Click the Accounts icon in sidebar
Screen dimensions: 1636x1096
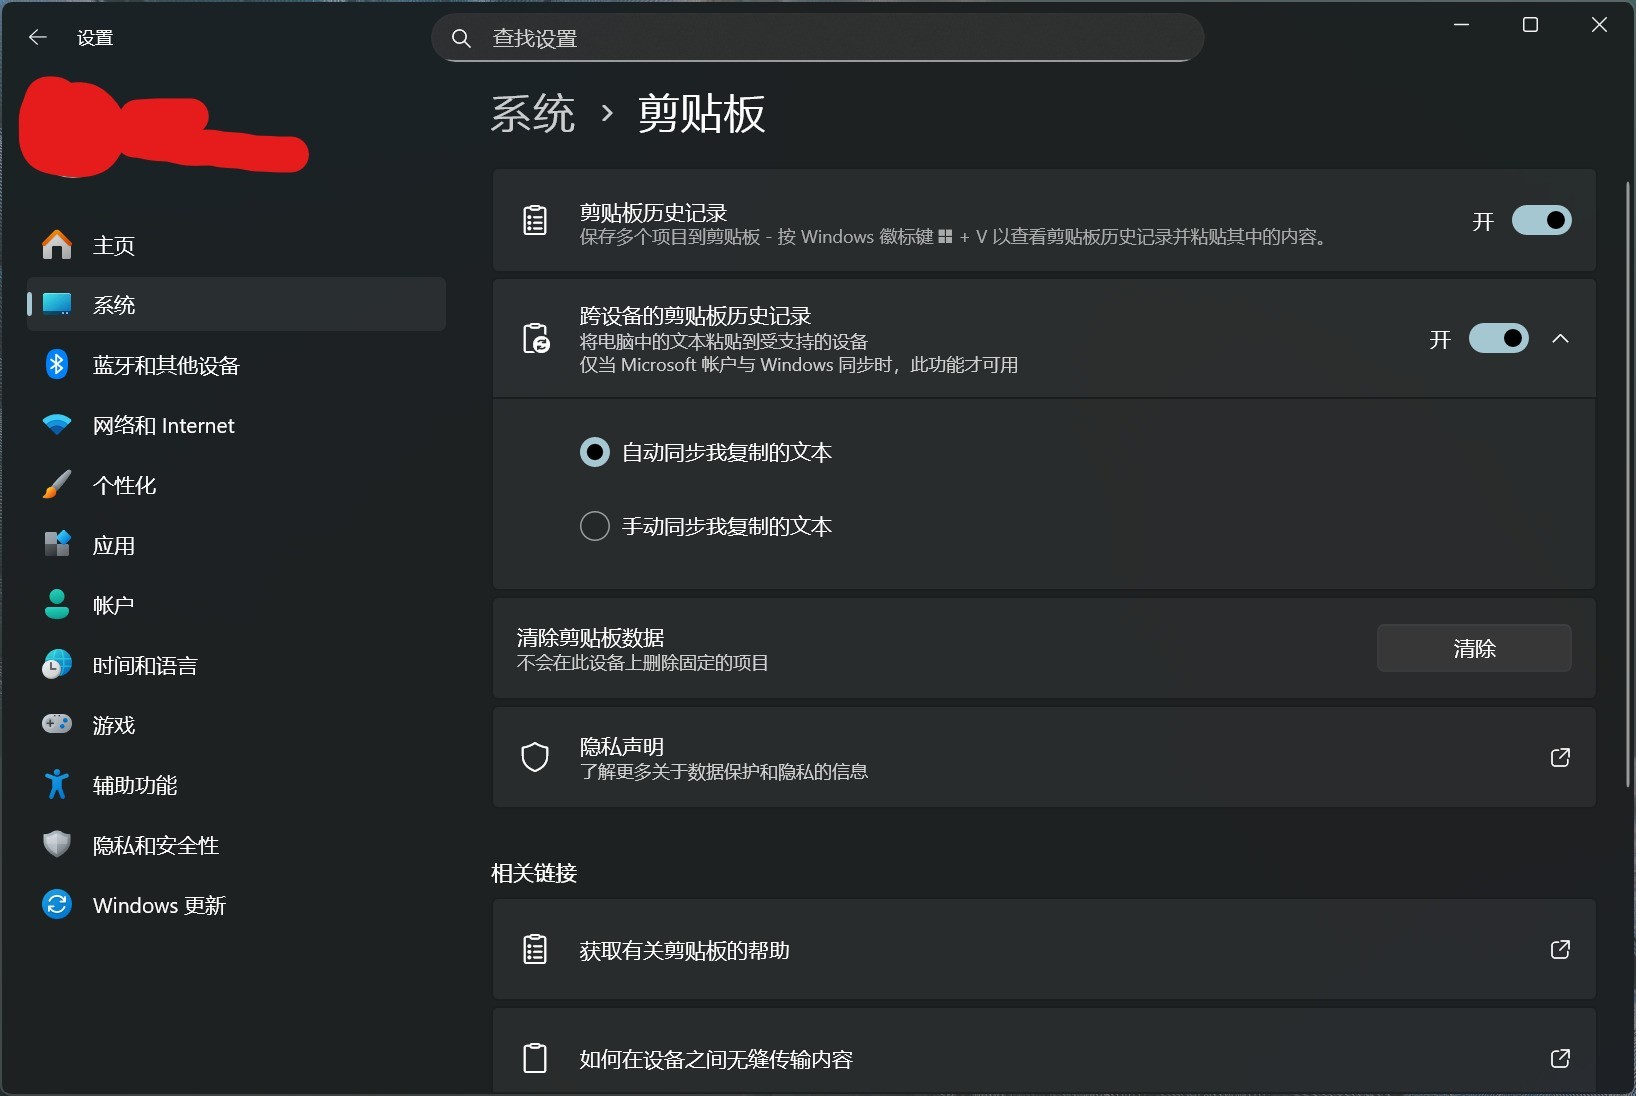point(56,604)
